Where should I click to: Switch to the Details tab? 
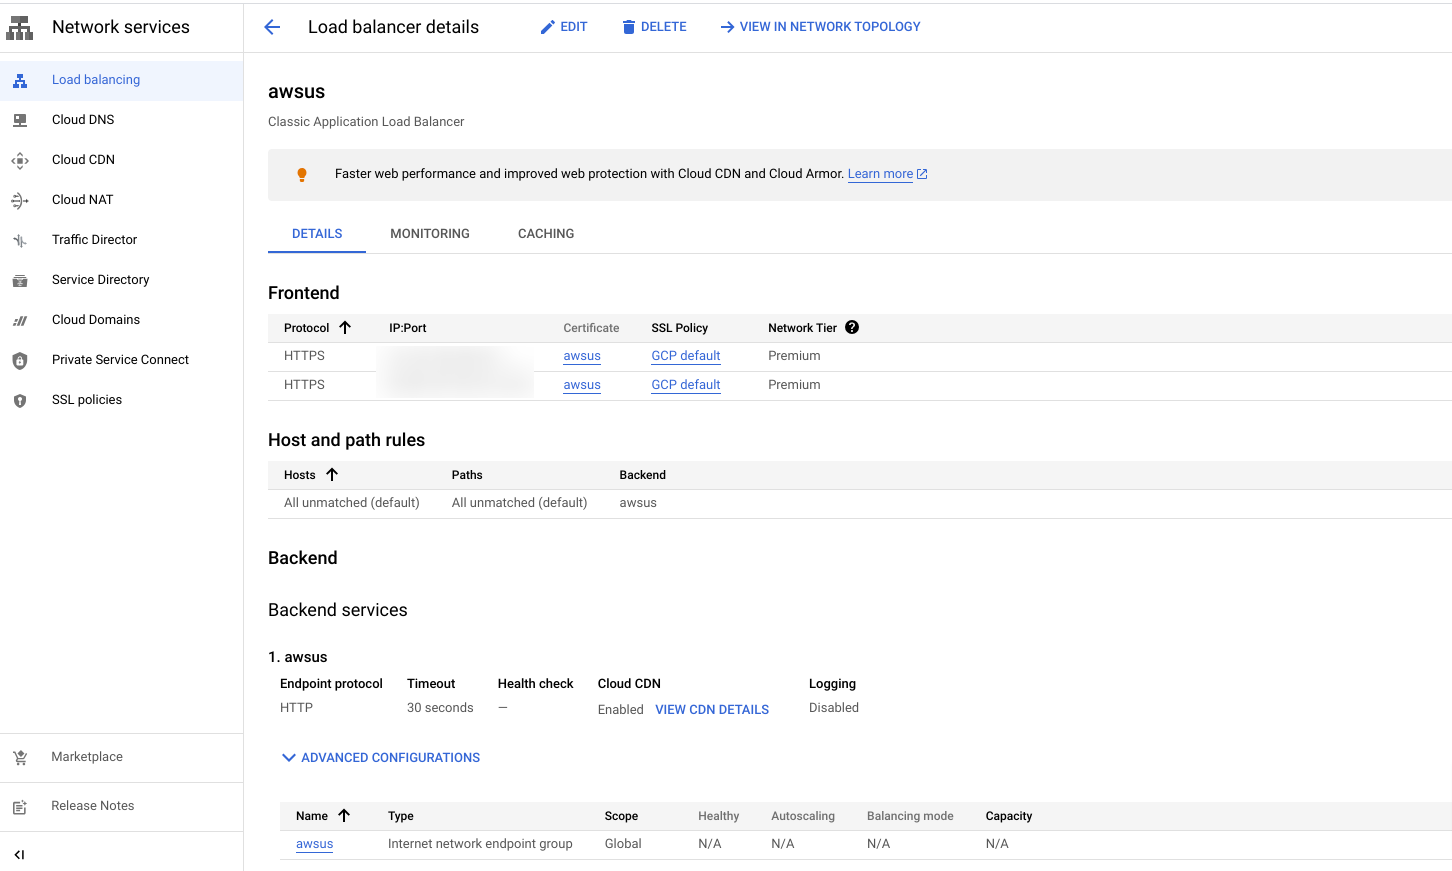[x=317, y=234]
